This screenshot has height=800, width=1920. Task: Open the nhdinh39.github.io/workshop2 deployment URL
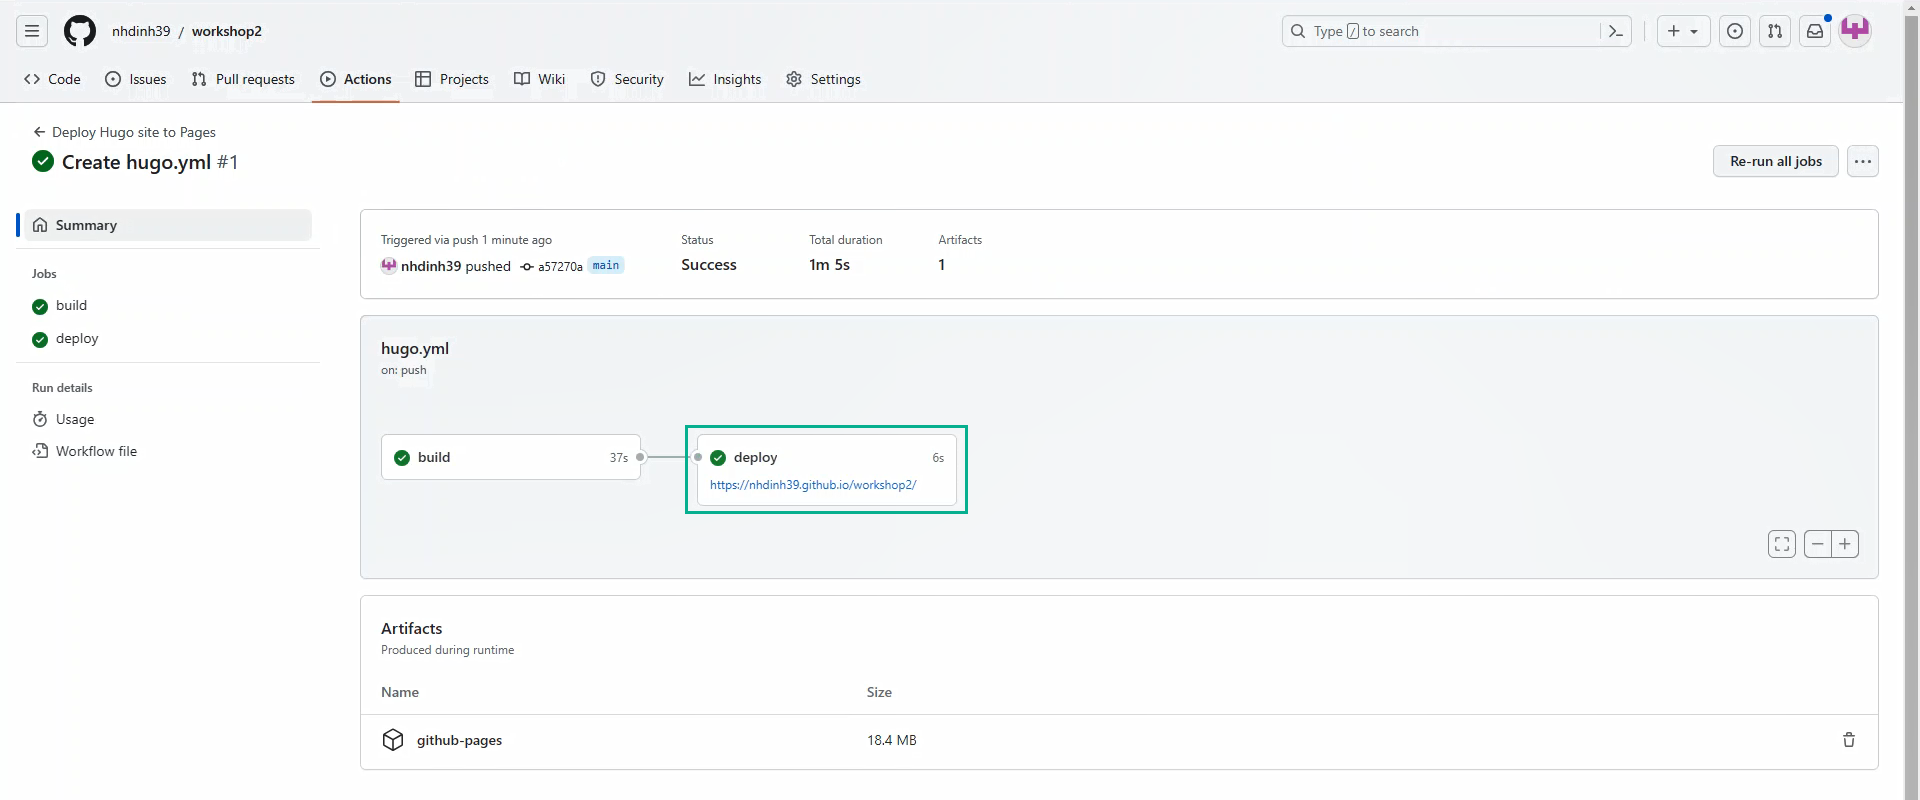coord(813,485)
